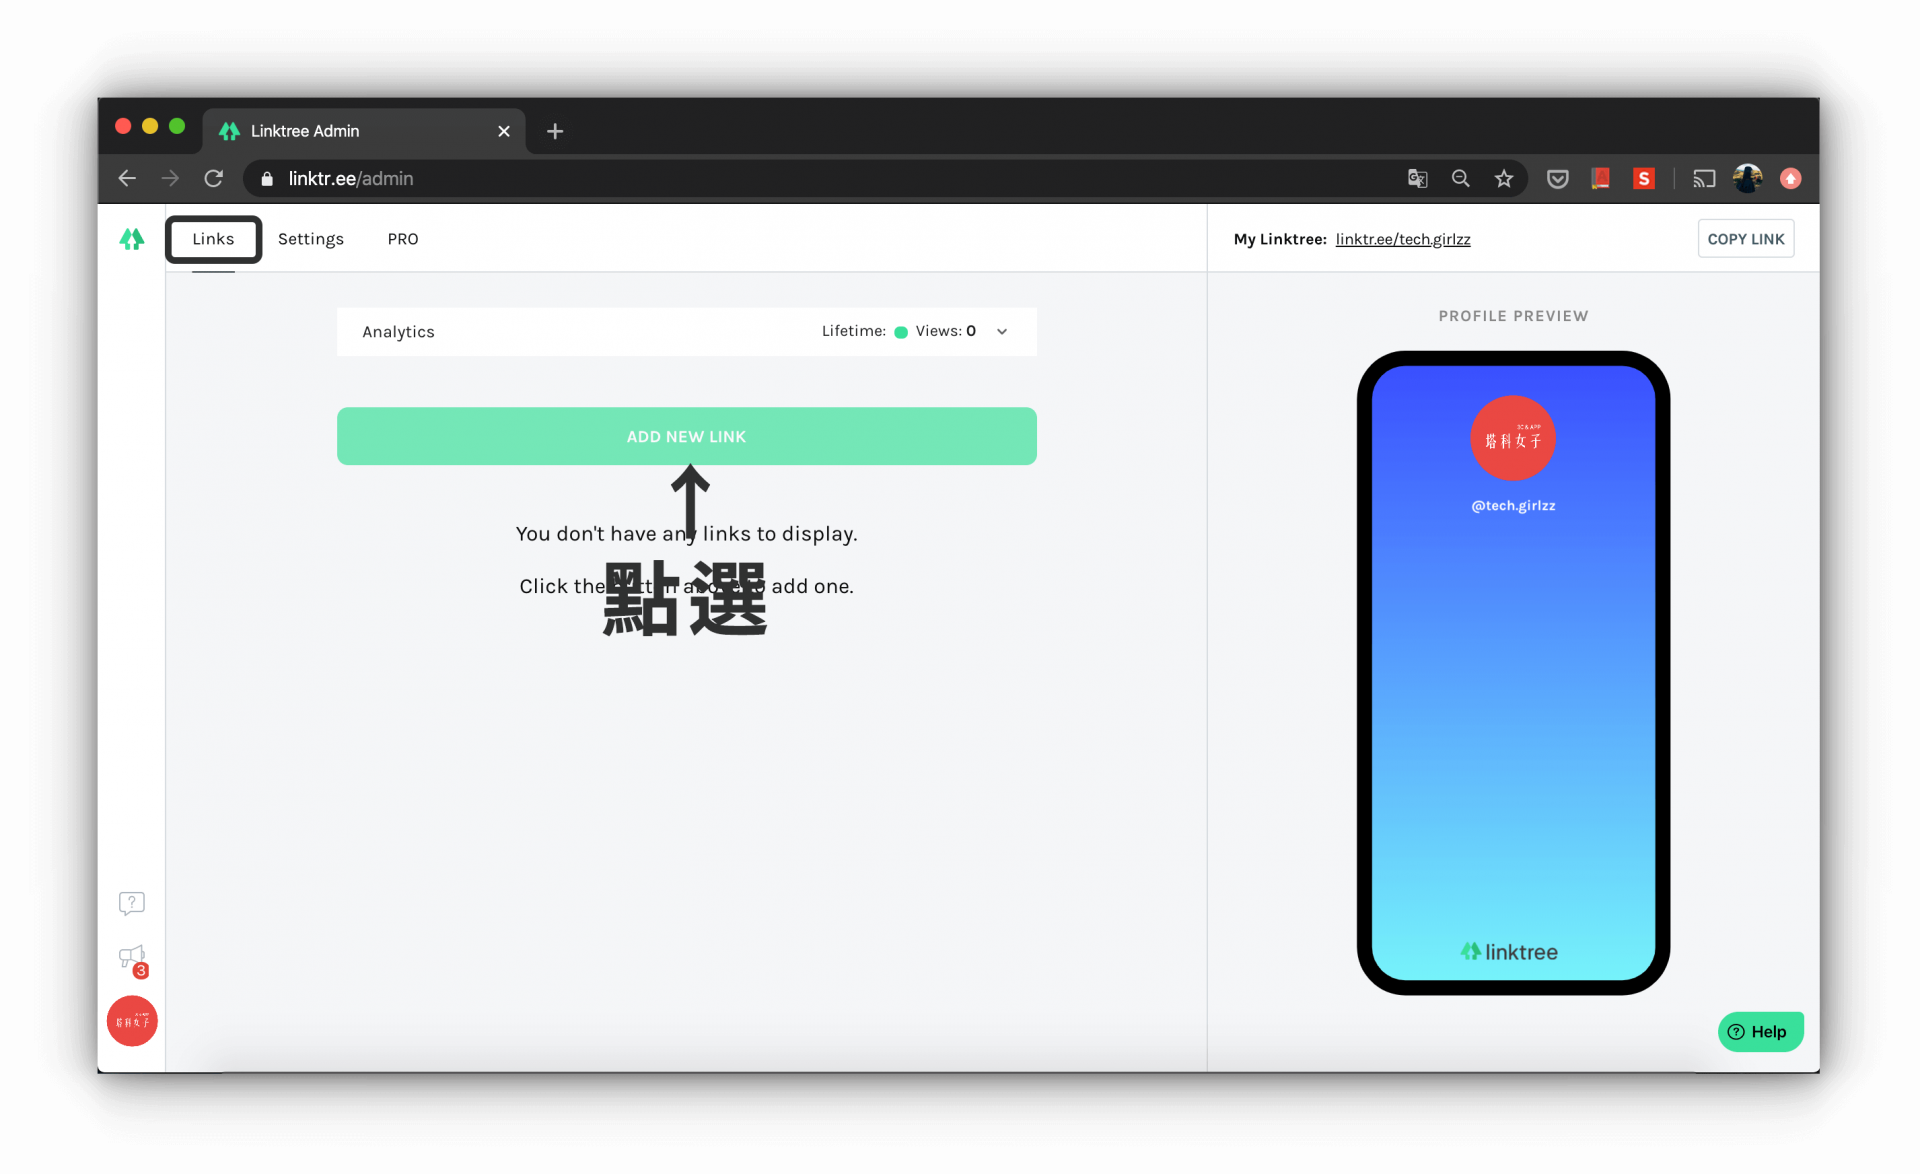Select the Linktree Admin browser tab

point(364,131)
